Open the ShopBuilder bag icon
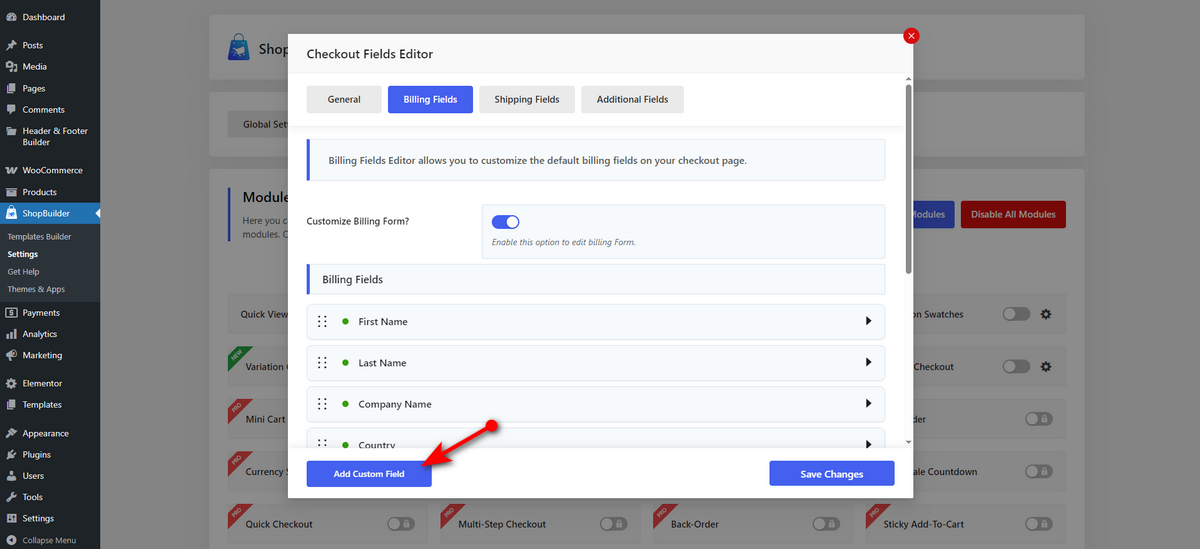Screen dimensions: 1200x549 pyautogui.click(x=11, y=213)
